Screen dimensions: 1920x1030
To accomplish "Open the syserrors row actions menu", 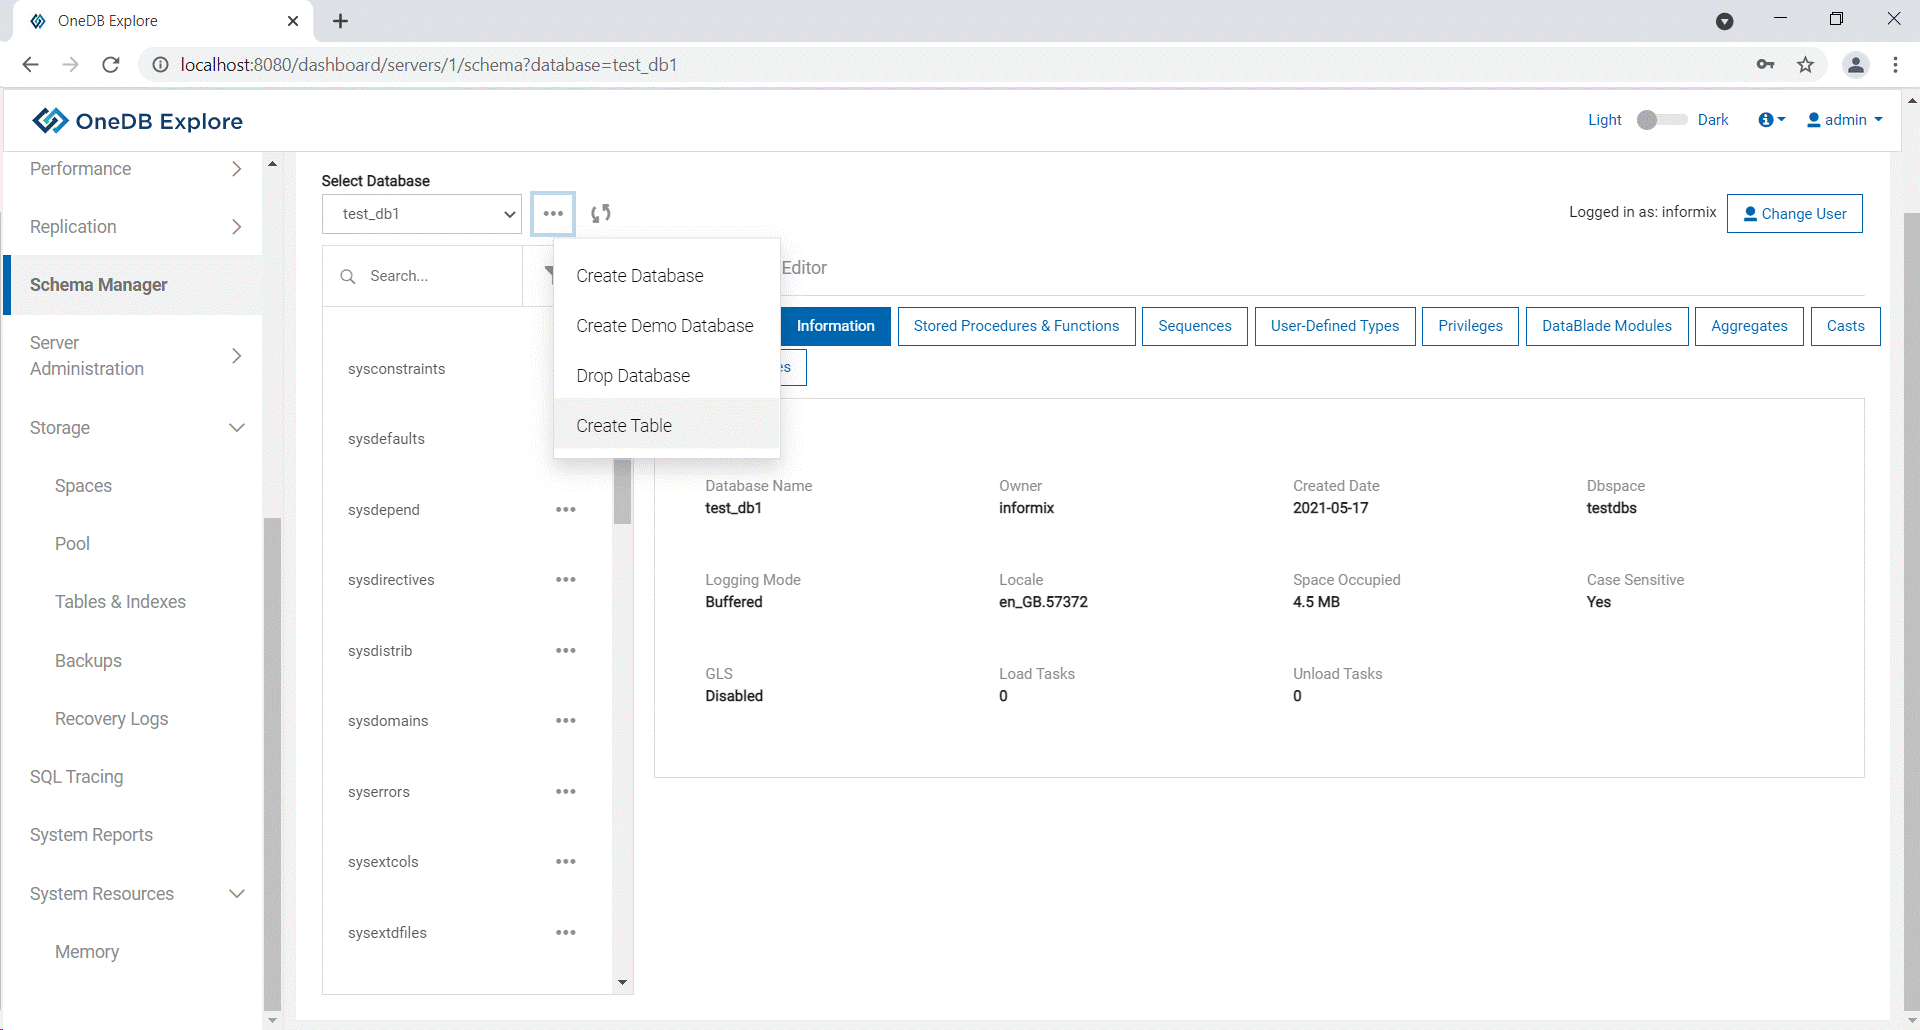I will [565, 792].
